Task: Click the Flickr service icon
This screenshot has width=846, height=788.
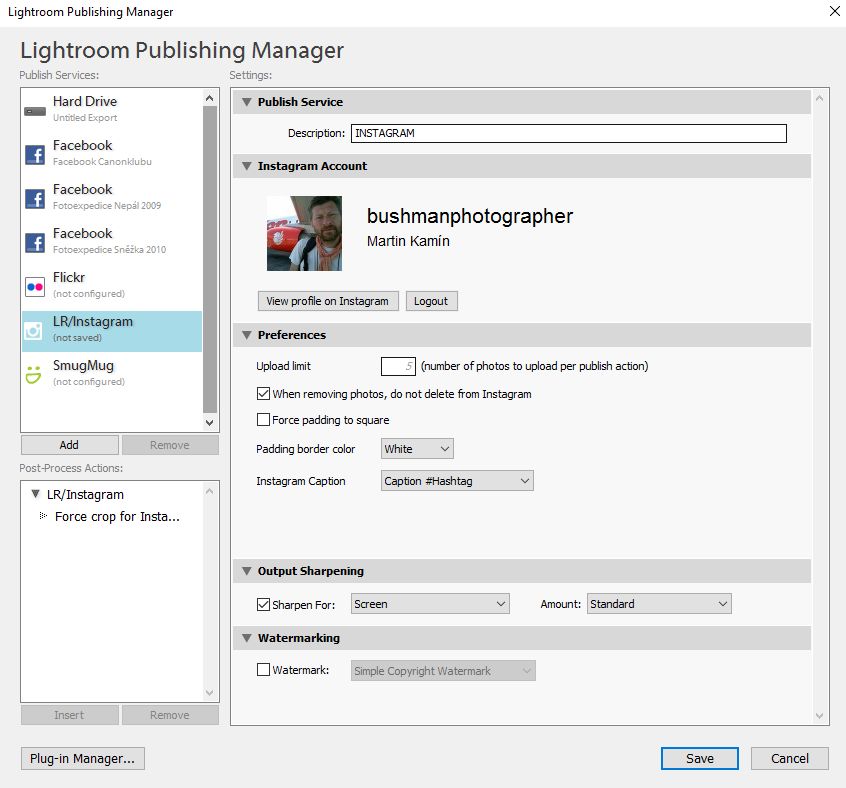Action: coord(35,286)
